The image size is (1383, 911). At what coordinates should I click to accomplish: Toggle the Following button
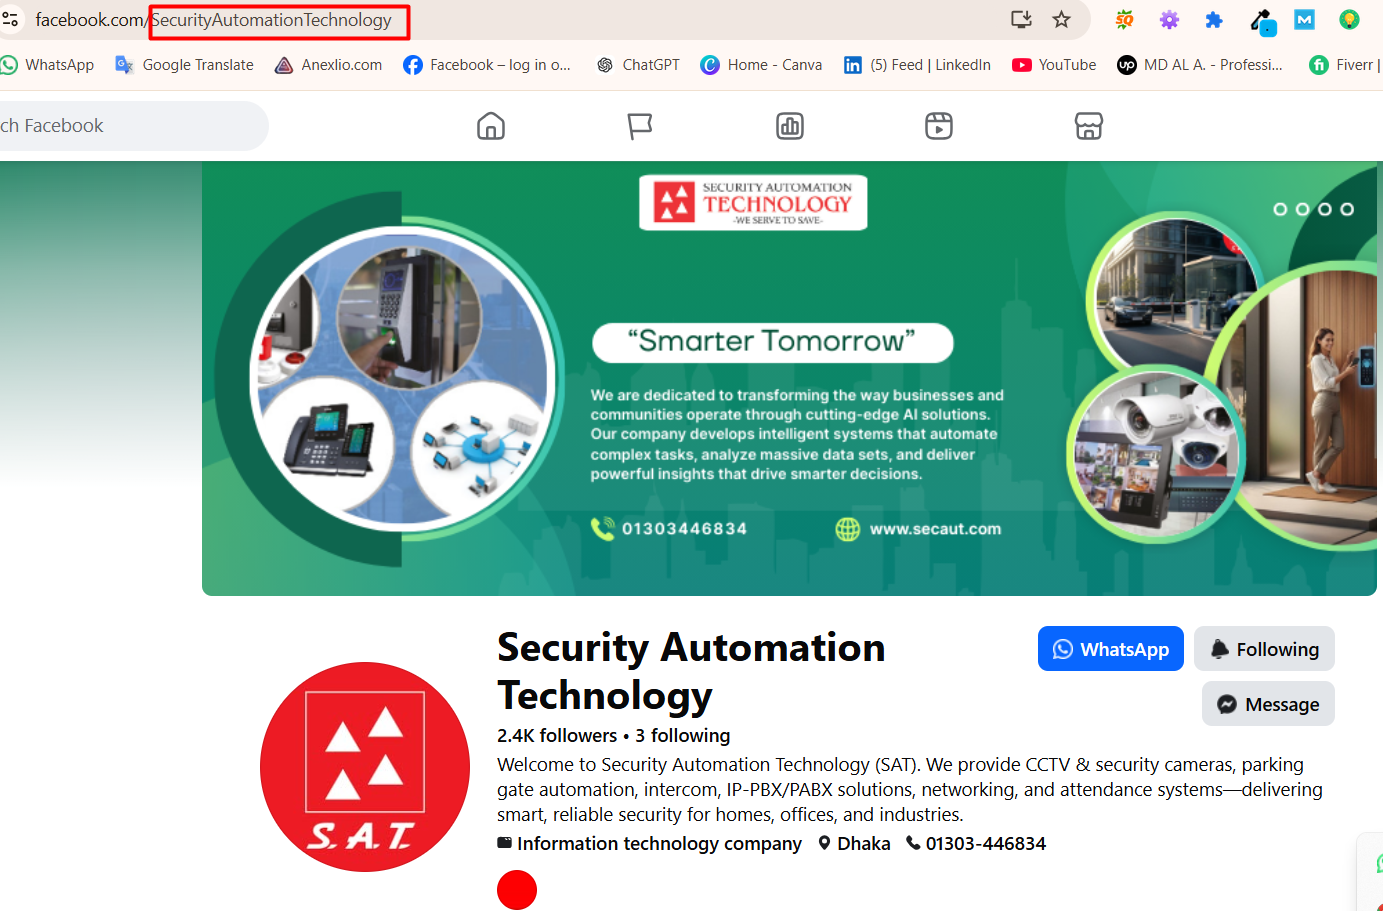[x=1264, y=649]
